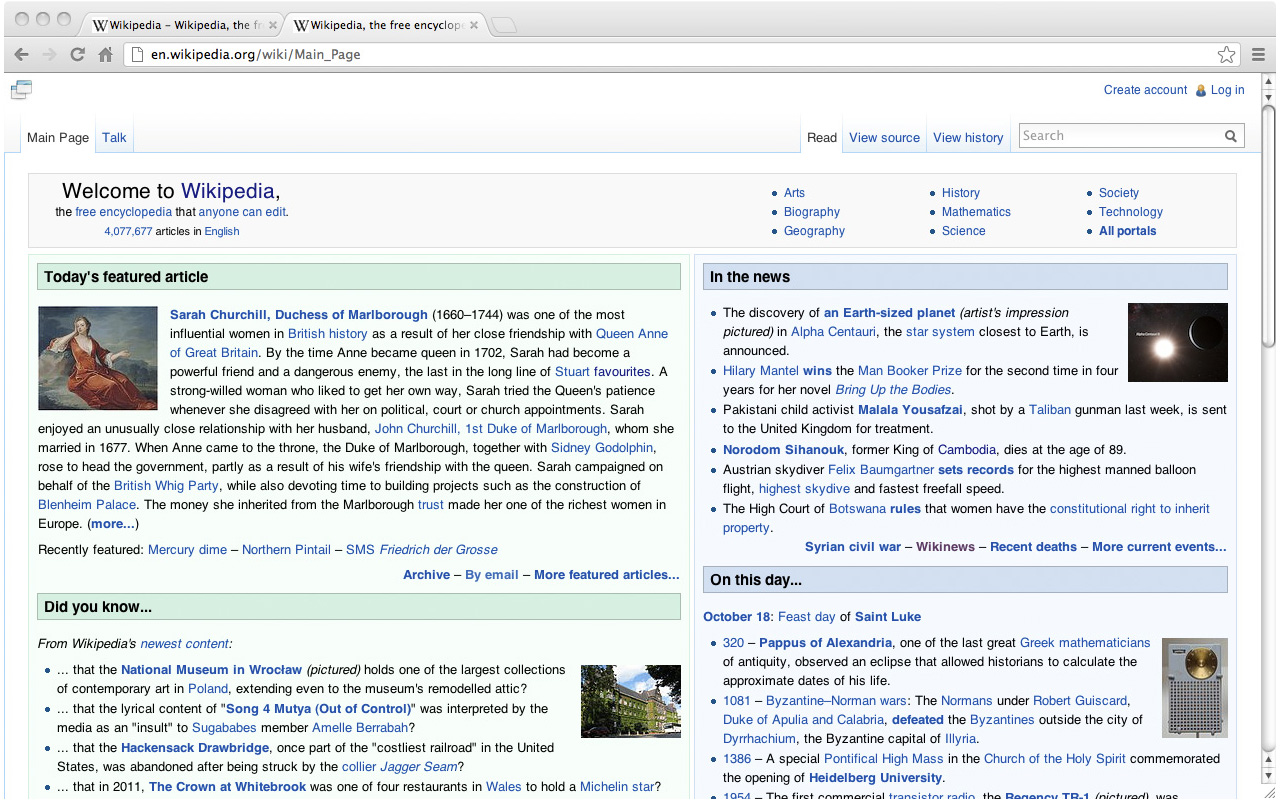Image resolution: width=1280 pixels, height=800 pixels.
Task: Open the Blenheim Palace link
Action: (x=87, y=505)
